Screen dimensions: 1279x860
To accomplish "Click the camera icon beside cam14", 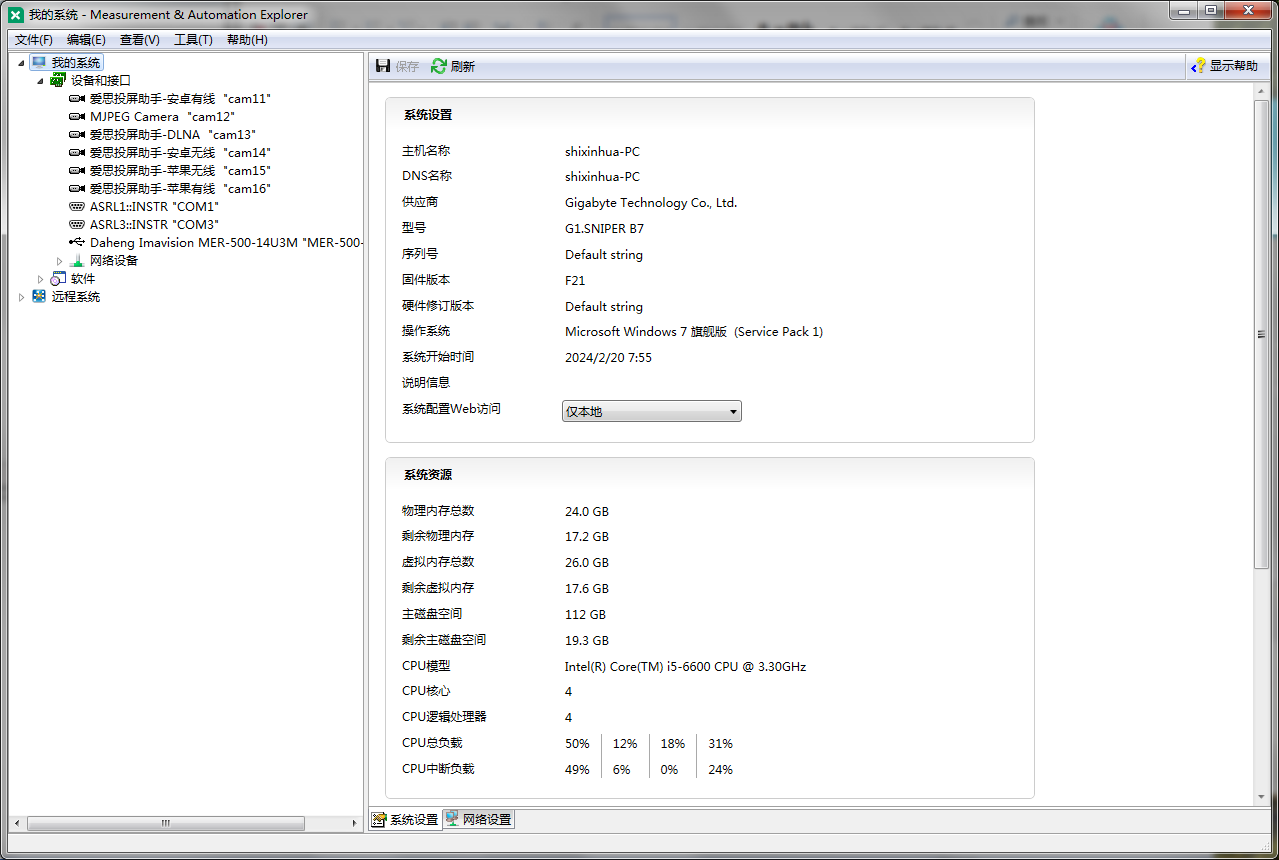I will (77, 153).
